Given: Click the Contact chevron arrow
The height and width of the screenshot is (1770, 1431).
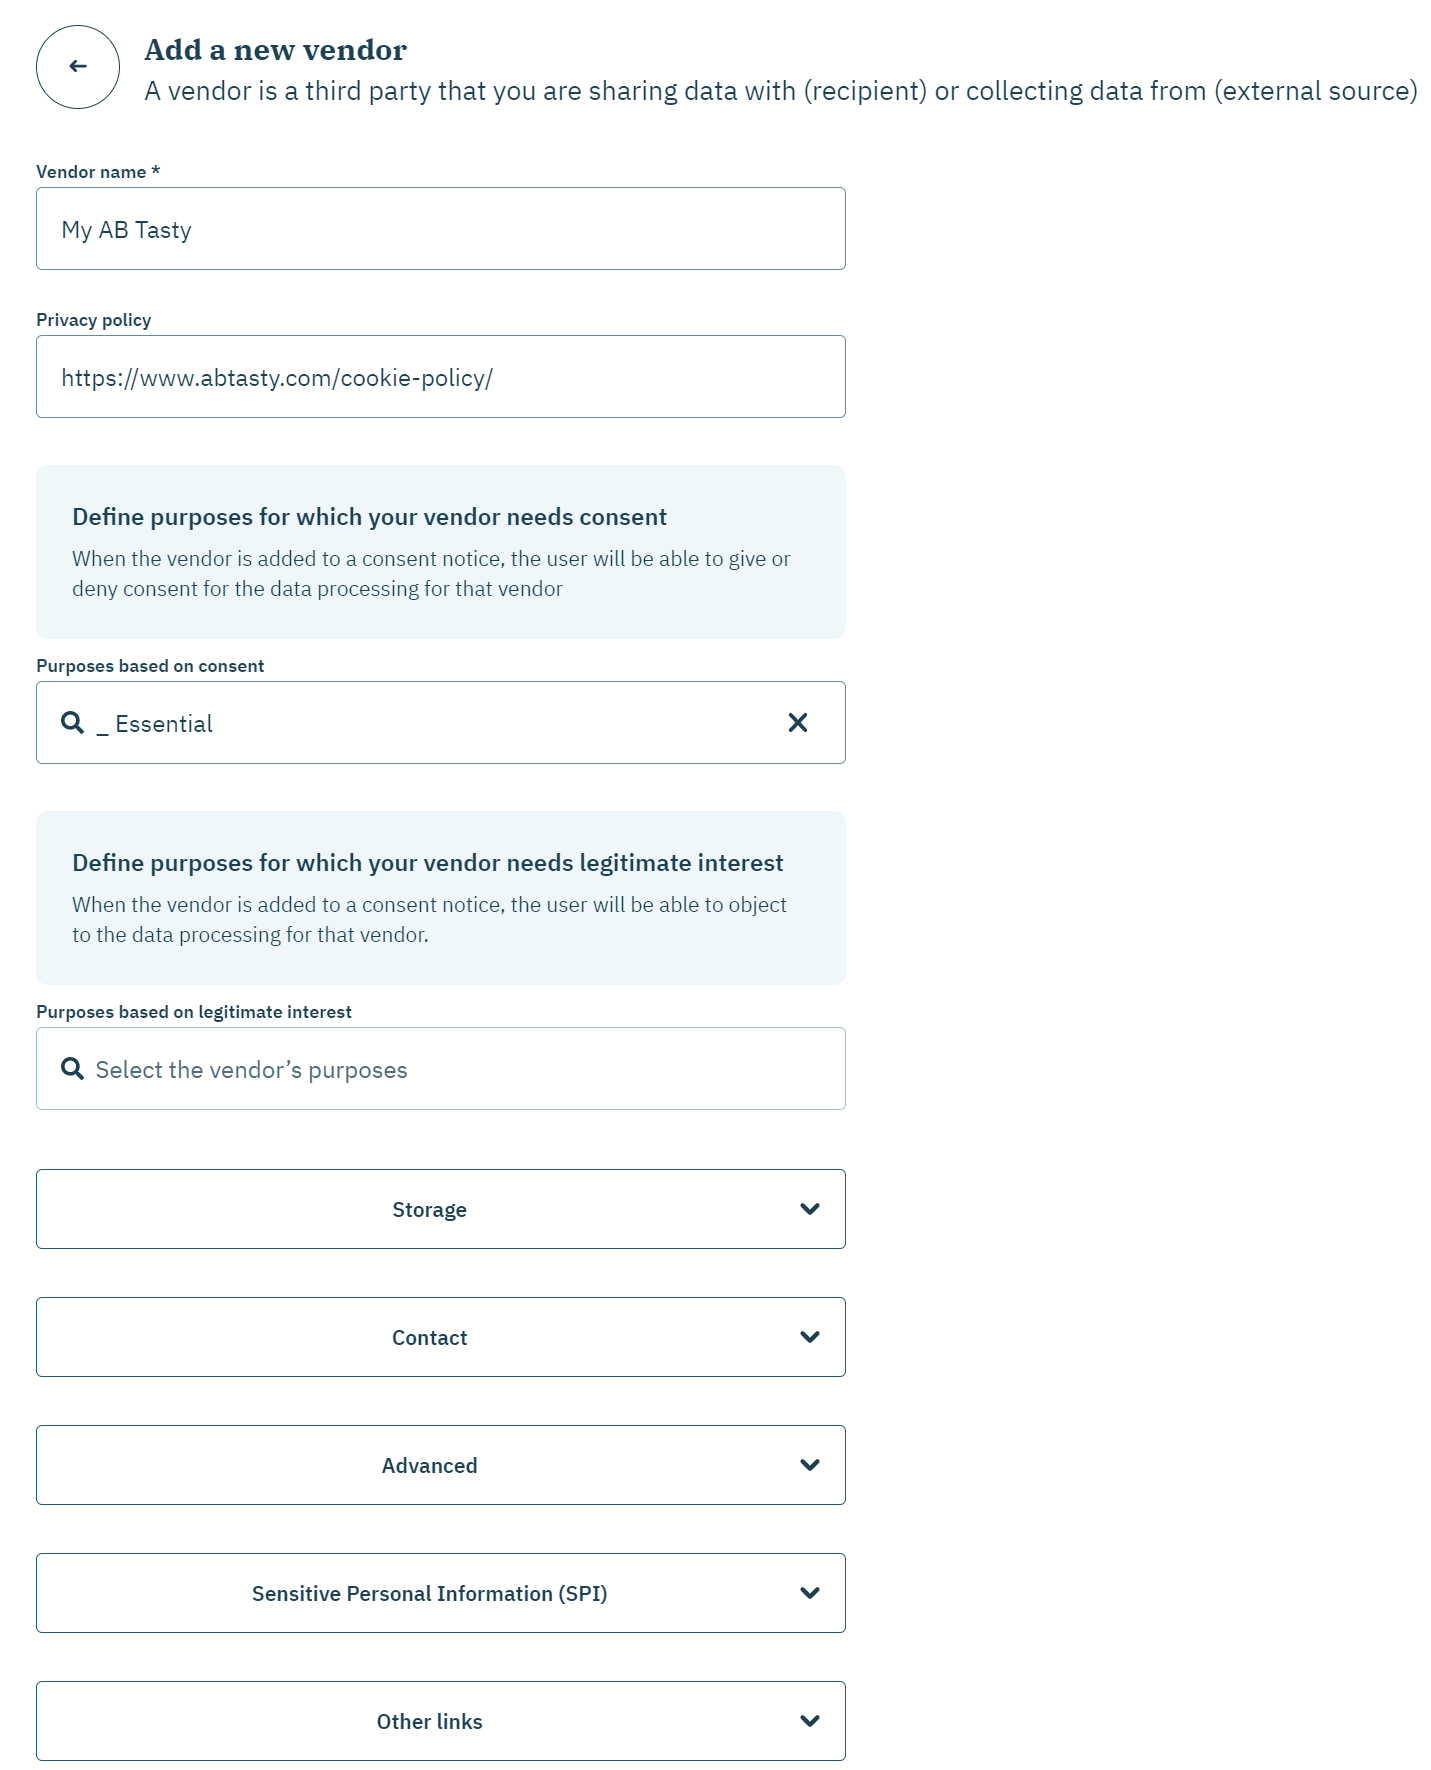Looking at the screenshot, I should pyautogui.click(x=810, y=1337).
